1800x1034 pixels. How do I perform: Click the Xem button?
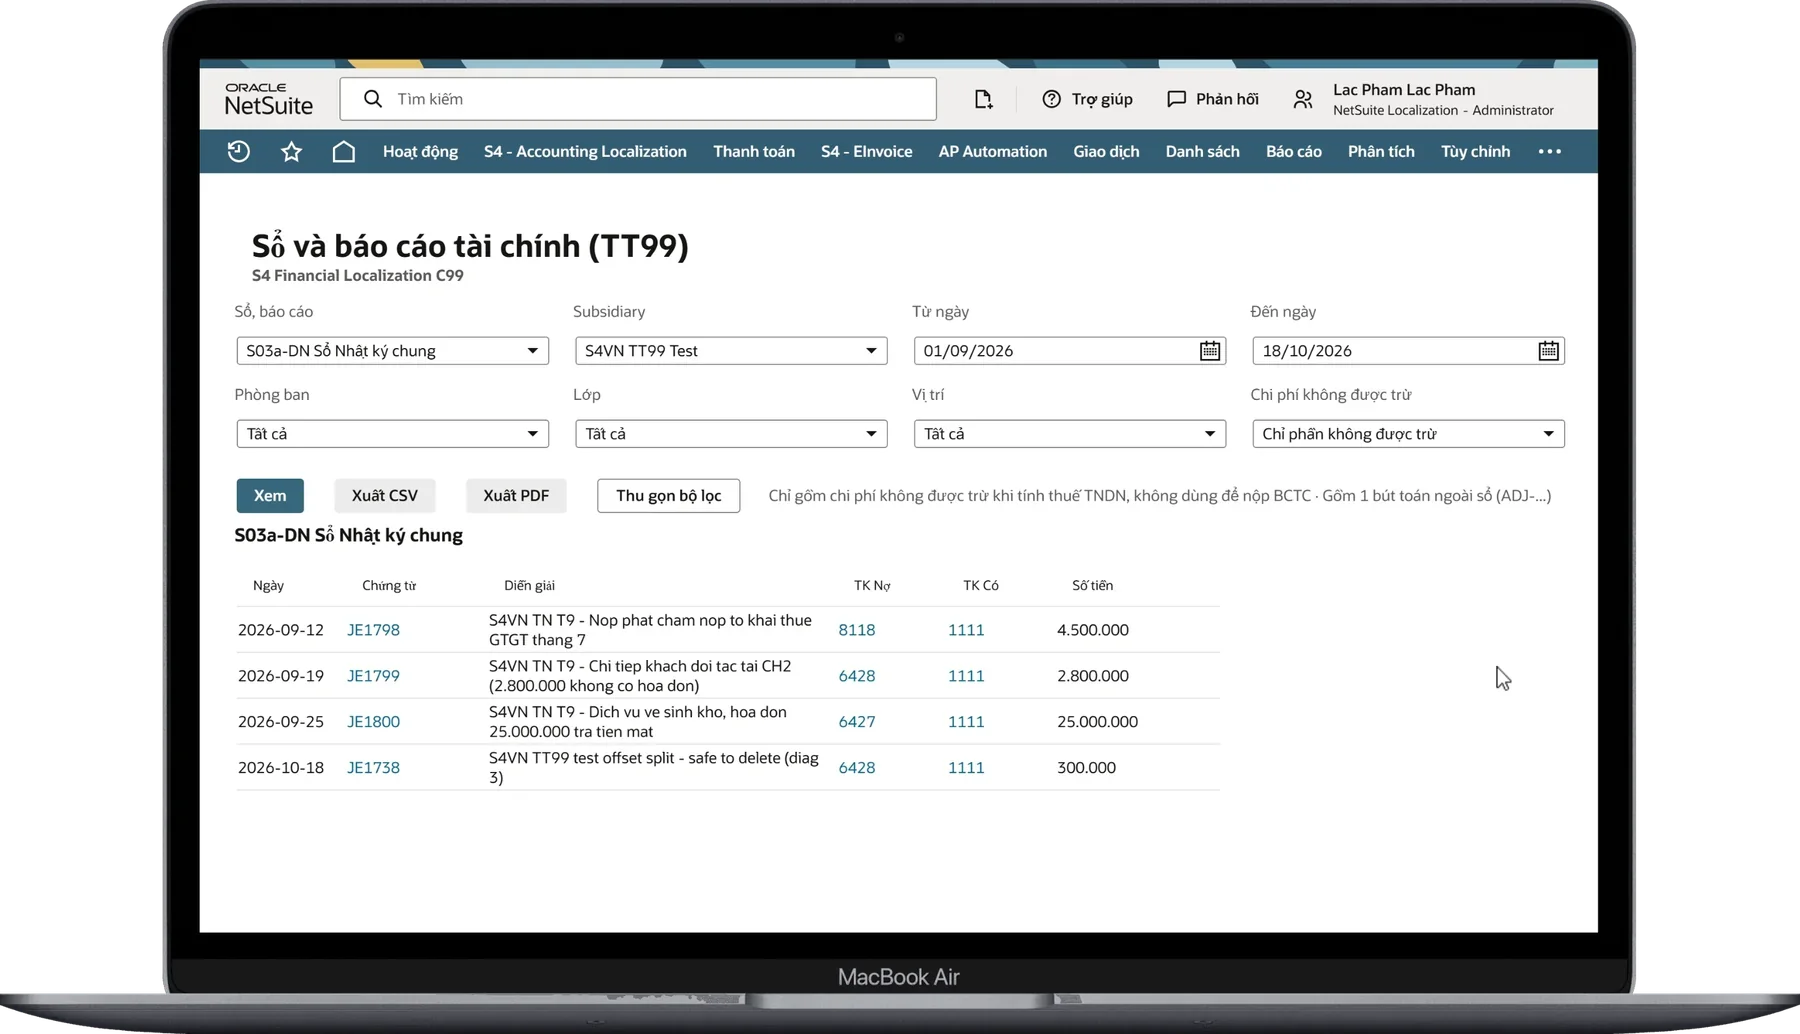[x=270, y=496]
